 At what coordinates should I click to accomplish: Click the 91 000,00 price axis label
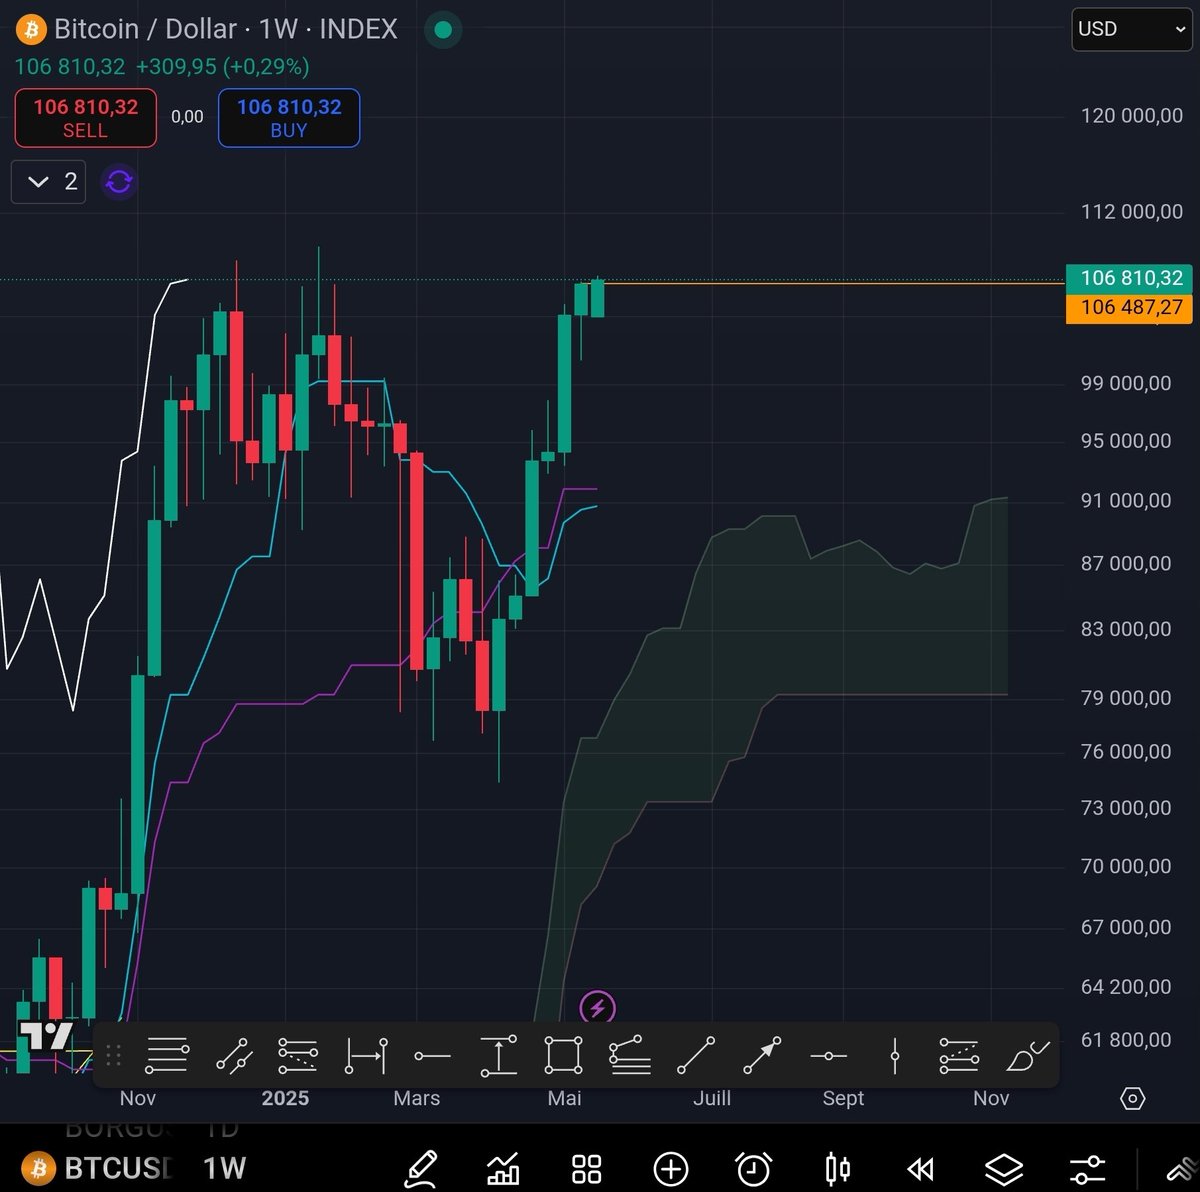(x=1125, y=501)
